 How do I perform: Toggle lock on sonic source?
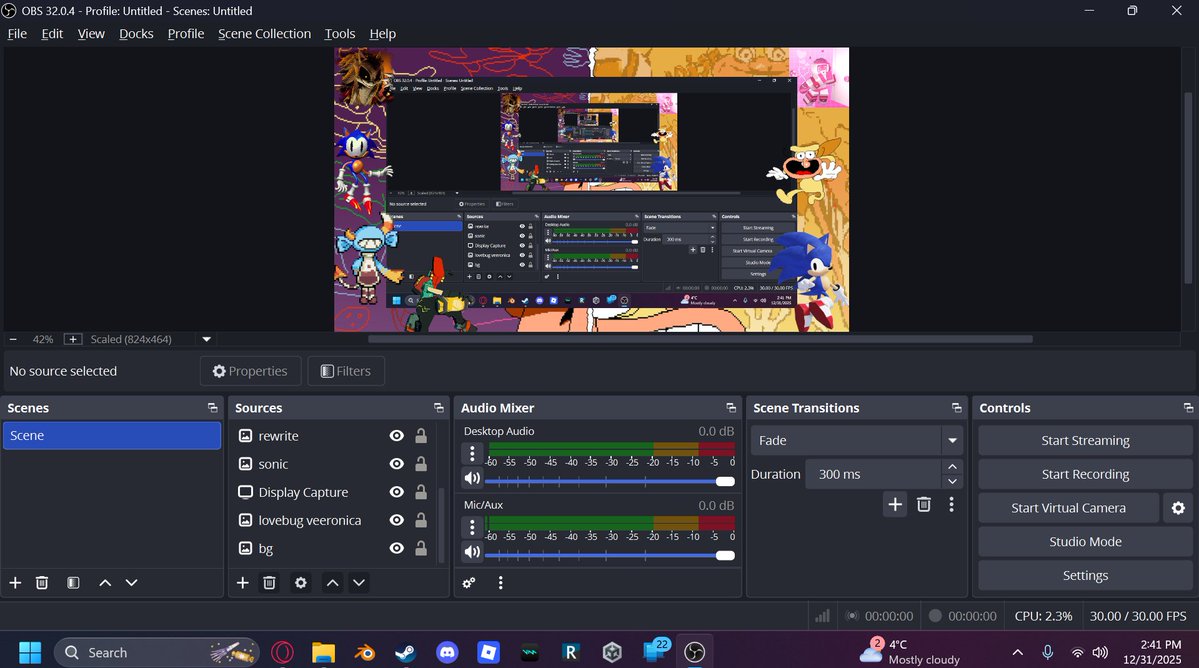click(x=421, y=464)
